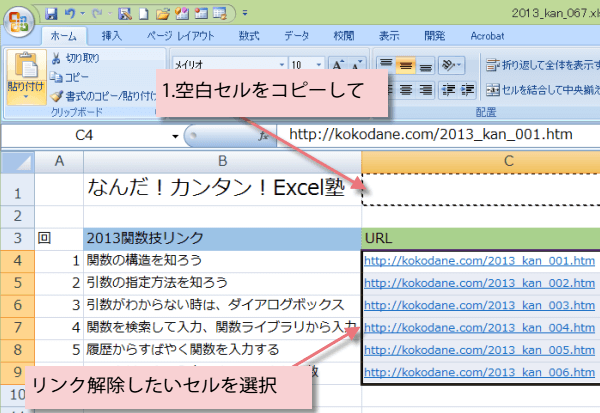
Task: Open the font name dropdown メイリオ
Action: (282, 65)
